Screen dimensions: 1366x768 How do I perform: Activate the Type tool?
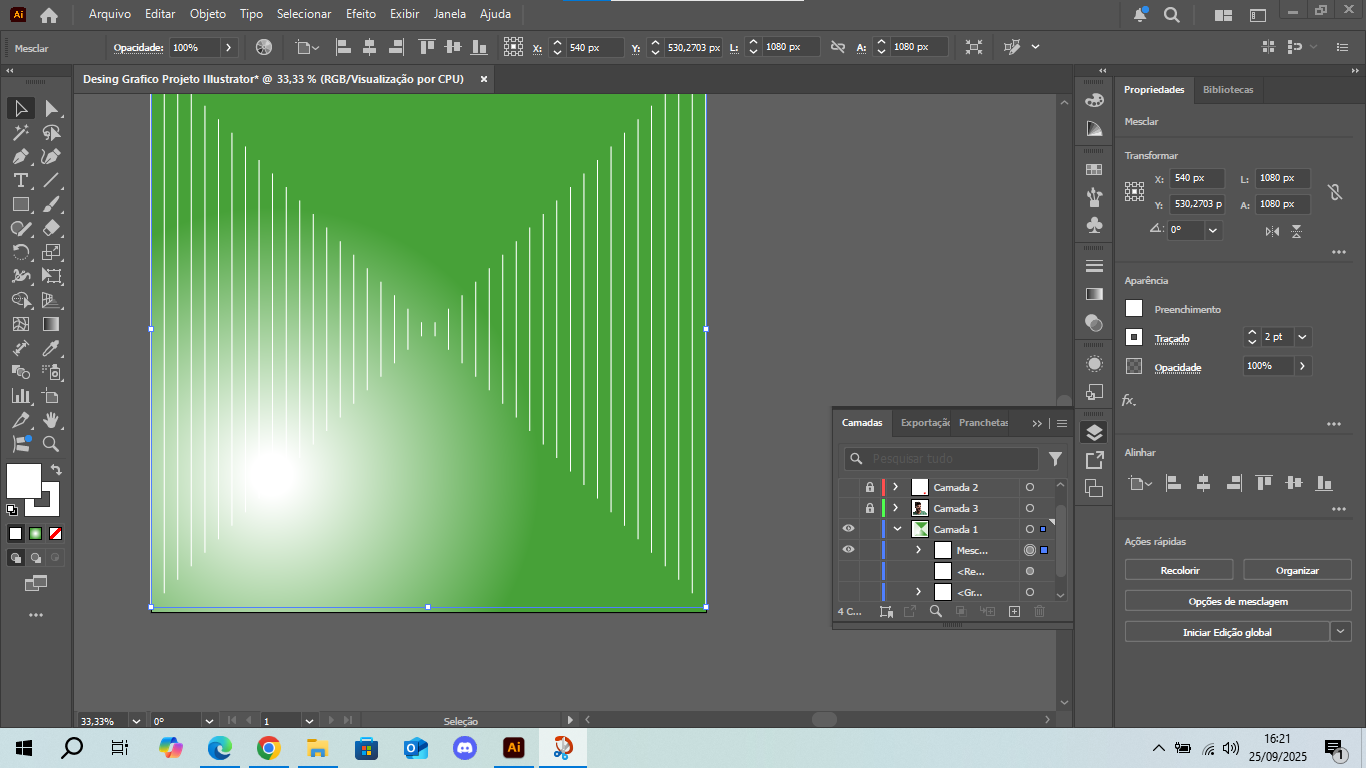[x=21, y=180]
